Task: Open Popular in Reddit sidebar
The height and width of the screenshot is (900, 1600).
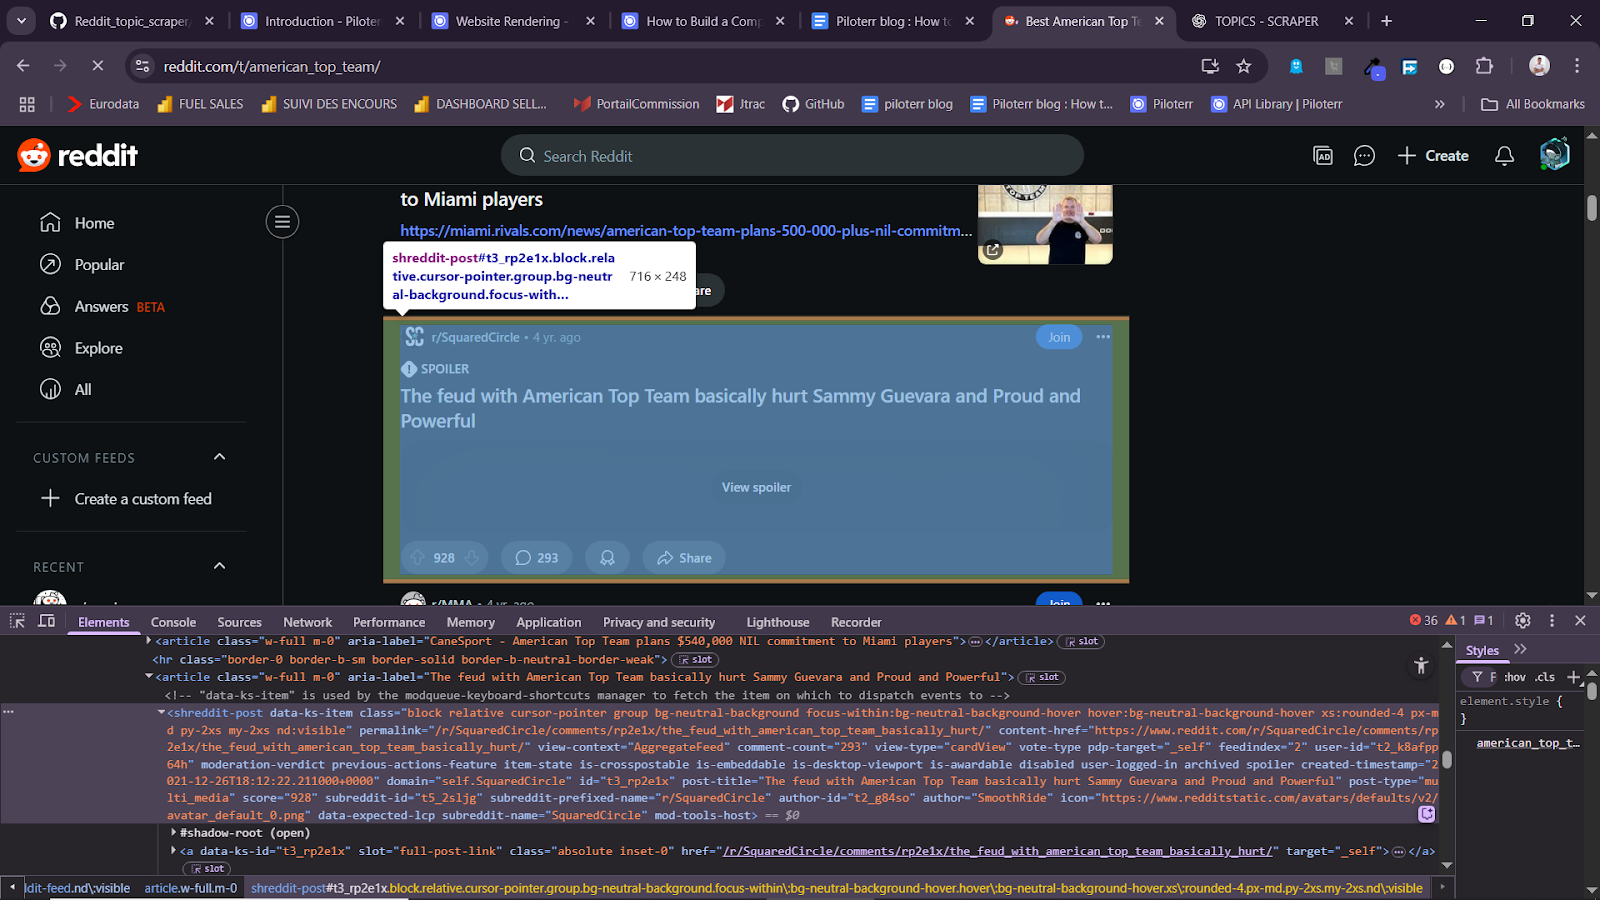Action: click(x=82, y=265)
